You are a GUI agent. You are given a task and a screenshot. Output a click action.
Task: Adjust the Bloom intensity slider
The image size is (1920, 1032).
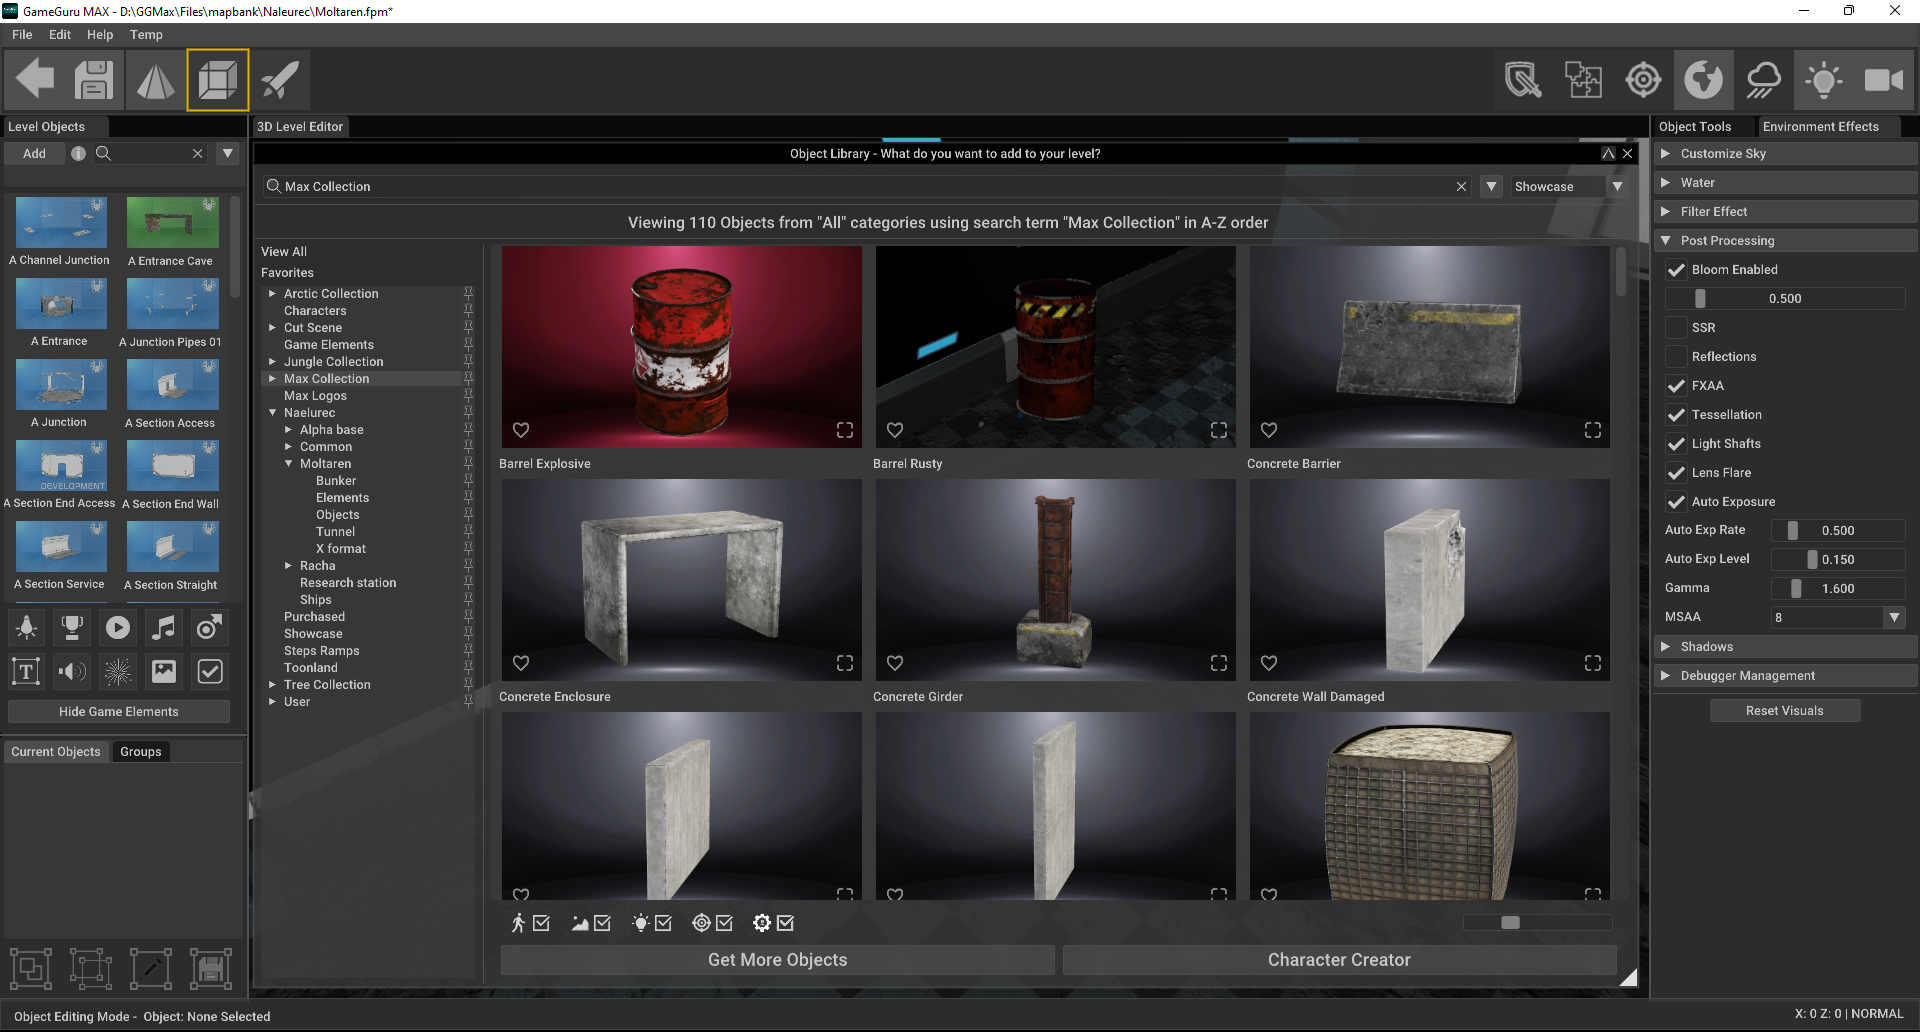[1700, 298]
